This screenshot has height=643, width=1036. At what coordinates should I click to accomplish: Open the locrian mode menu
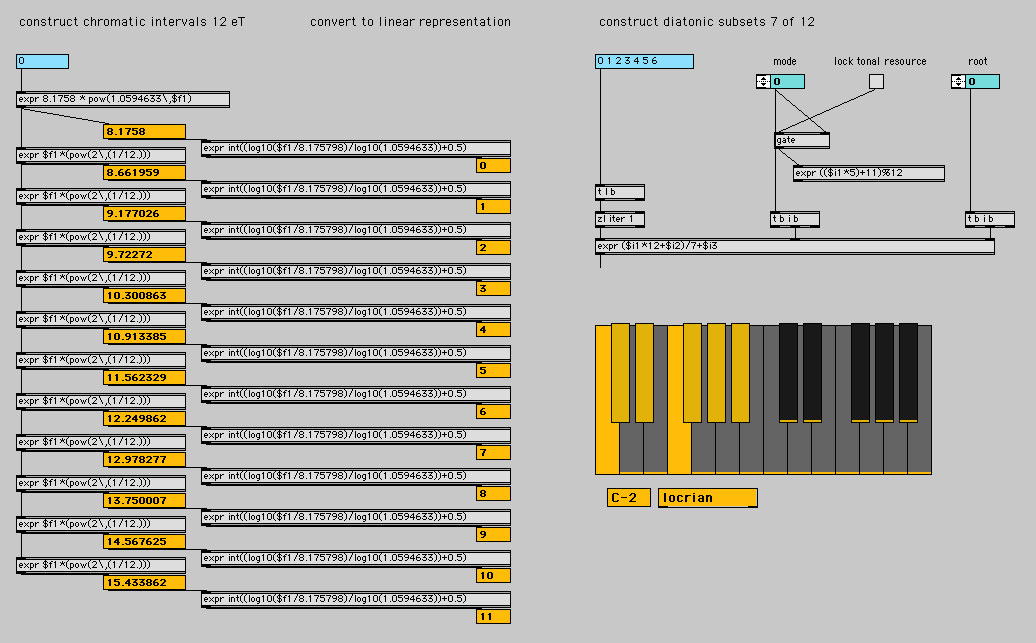708,498
